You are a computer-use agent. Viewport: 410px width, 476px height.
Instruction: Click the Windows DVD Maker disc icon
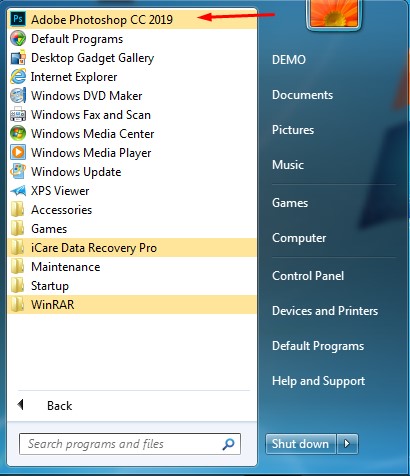click(x=18, y=96)
